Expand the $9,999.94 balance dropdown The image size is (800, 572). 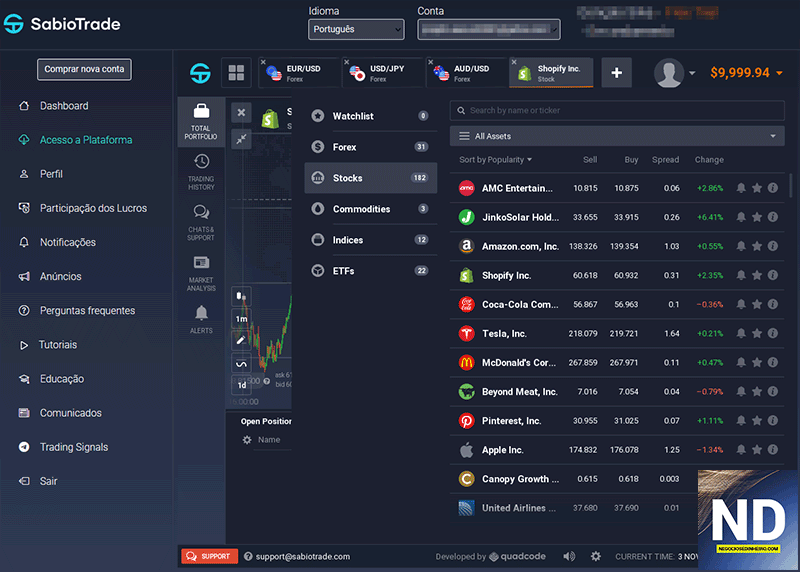click(746, 73)
